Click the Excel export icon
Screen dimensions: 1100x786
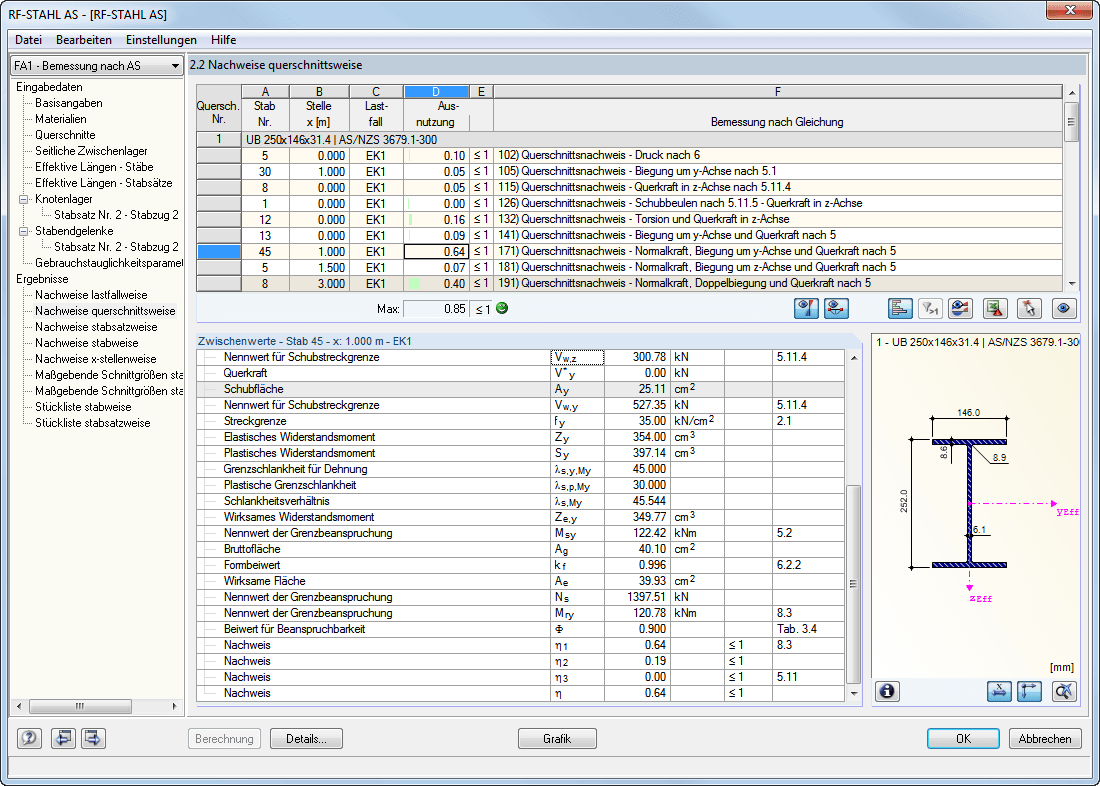tap(995, 309)
